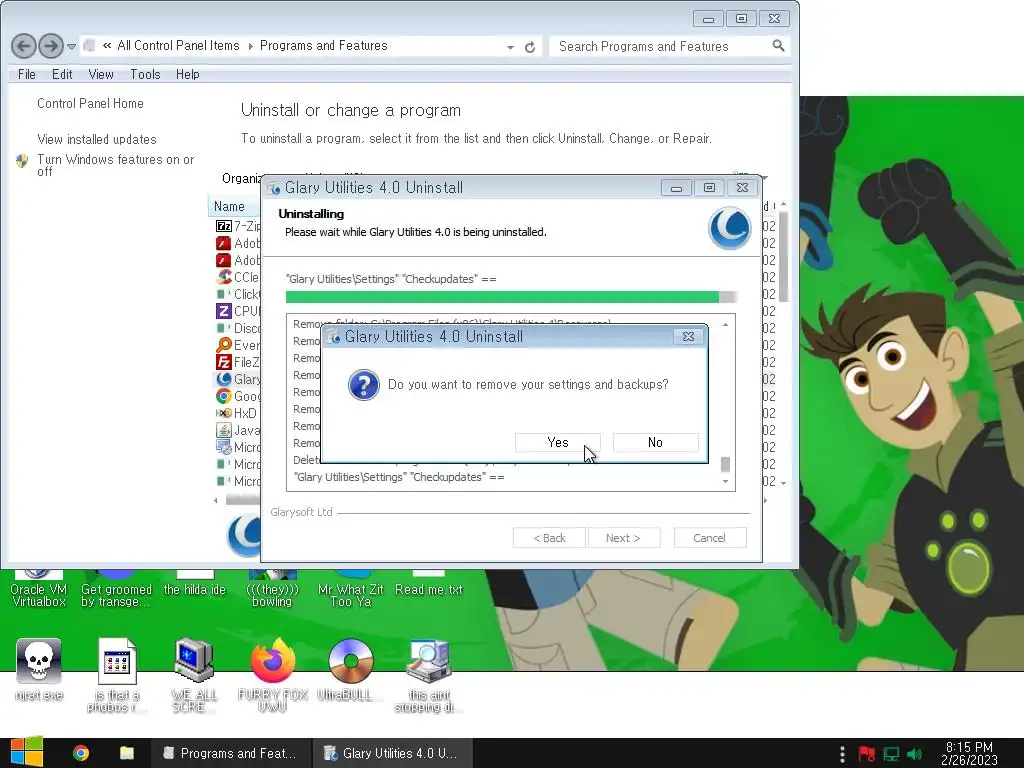Screen dimensions: 1024x768
Task: Select the Google Chrome program entry
Action: click(238, 396)
